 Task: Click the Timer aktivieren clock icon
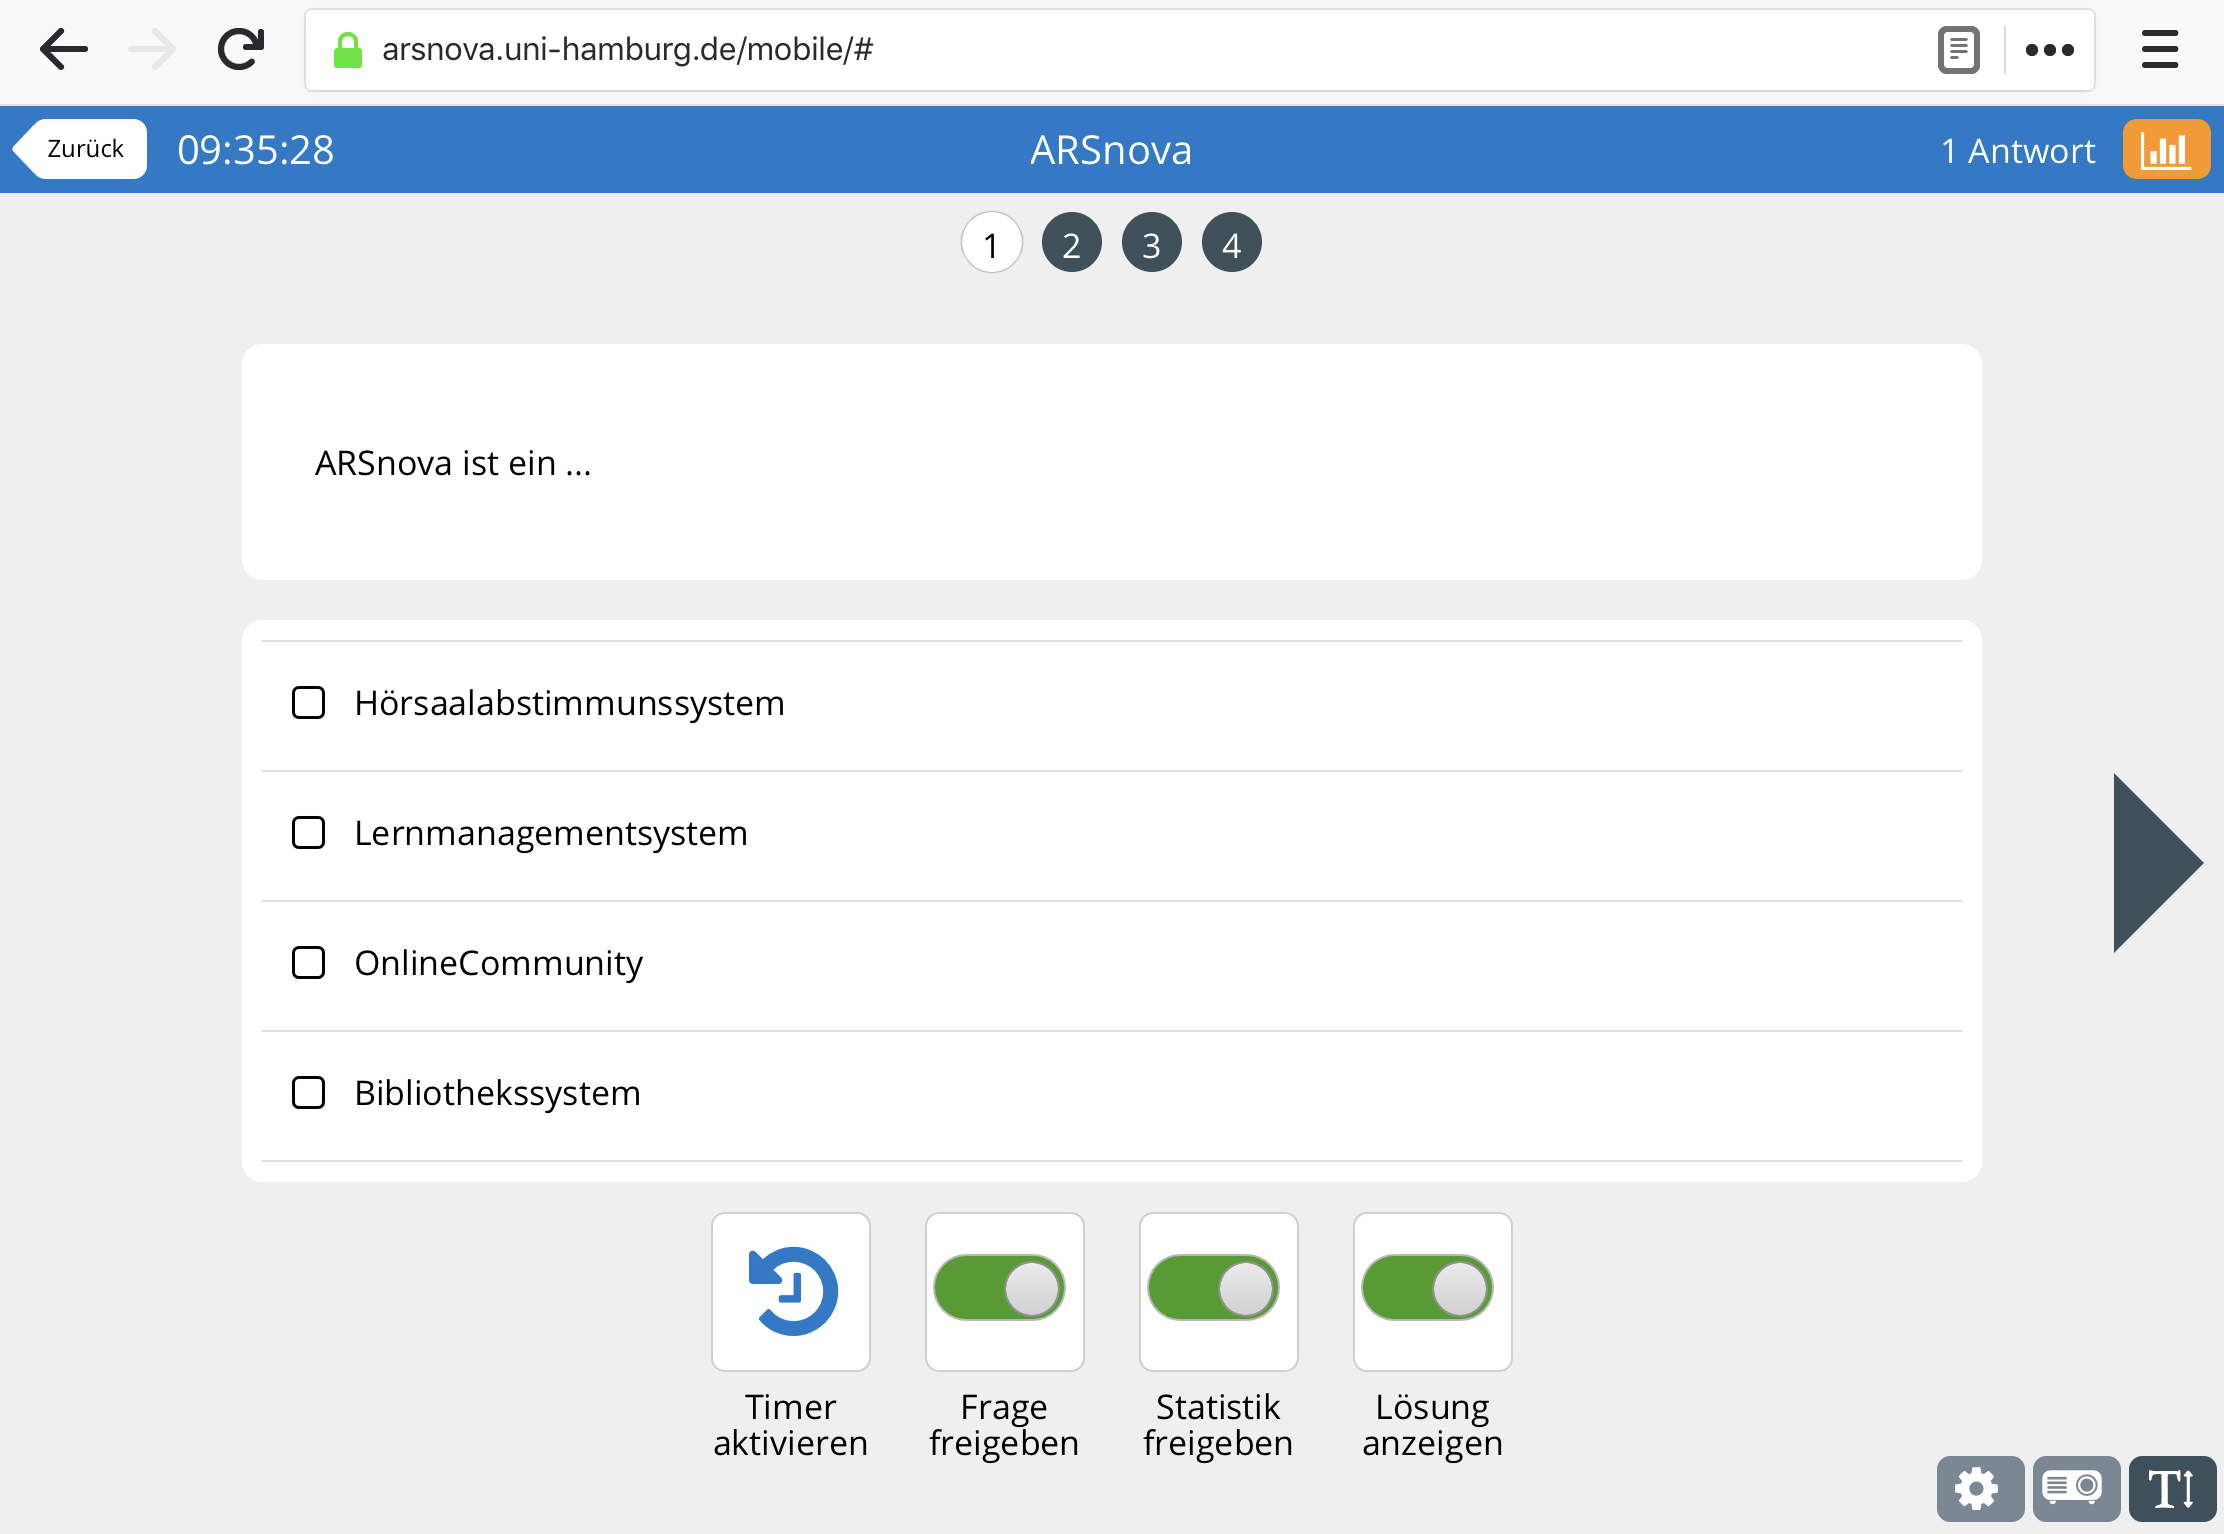[x=791, y=1291]
